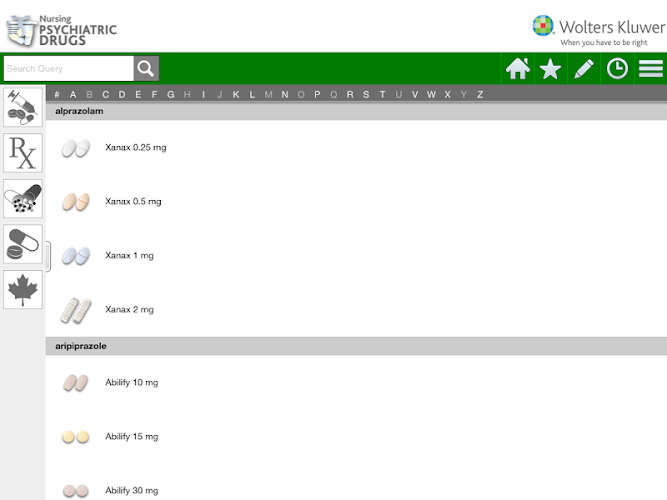Image resolution: width=667 pixels, height=500 pixels.
Task: Go to Home screen icon
Action: [518, 69]
